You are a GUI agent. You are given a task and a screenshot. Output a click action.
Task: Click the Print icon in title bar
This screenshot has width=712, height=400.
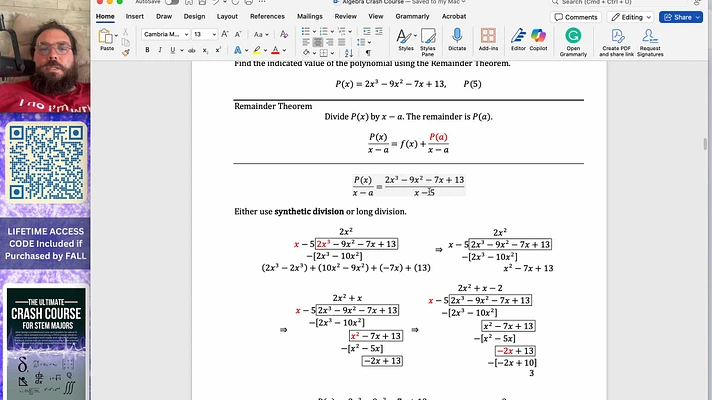click(x=248, y=2)
